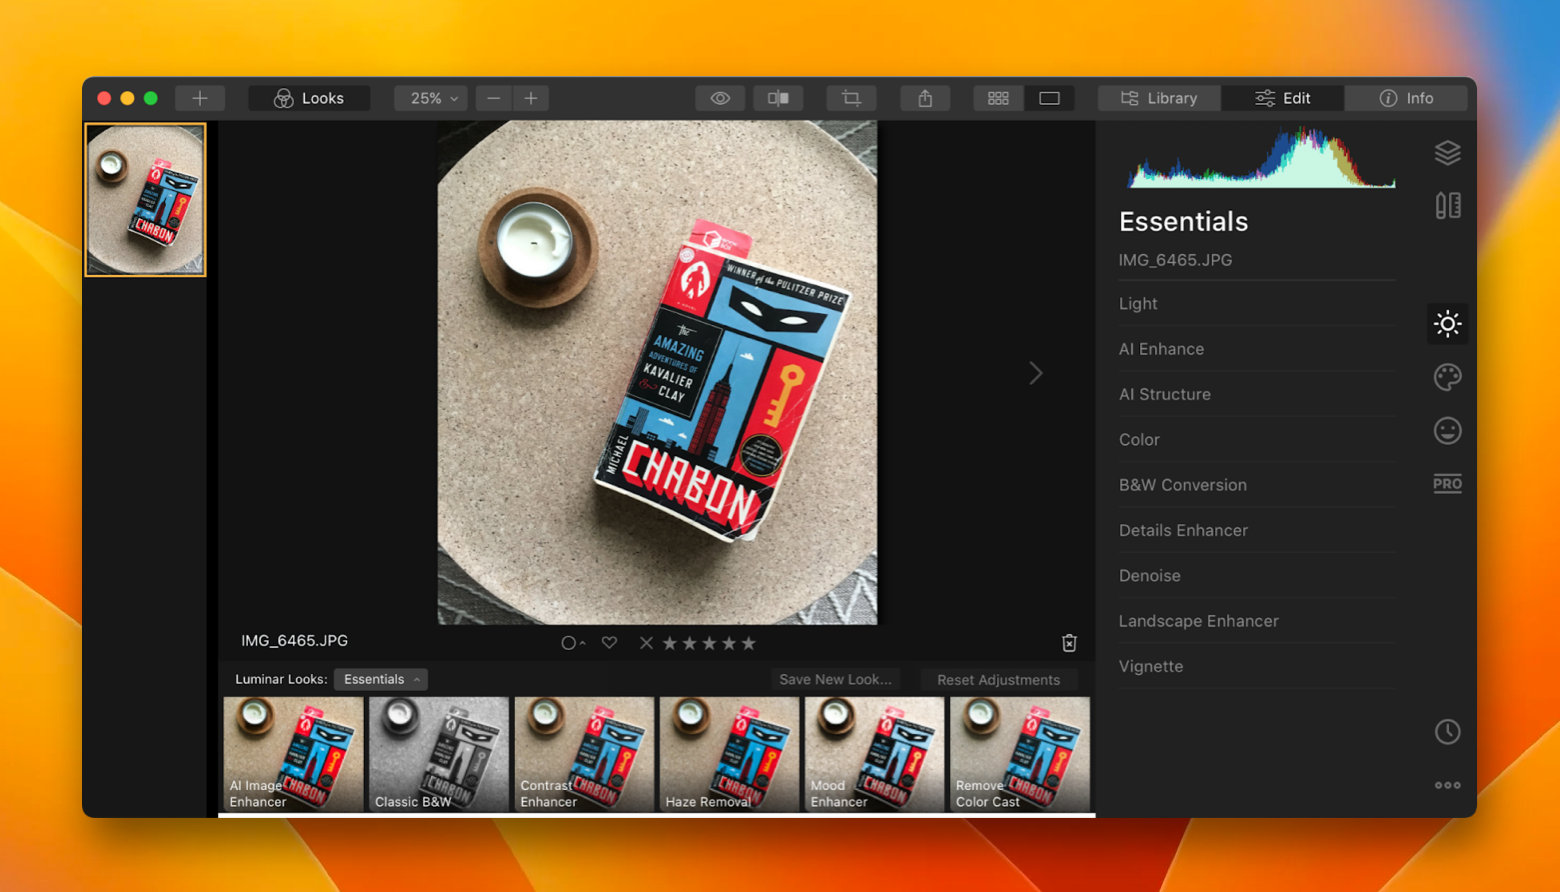The width and height of the screenshot is (1560, 892).
Task: Click the IMG_6465.JPG filename below image
Action: coord(294,641)
